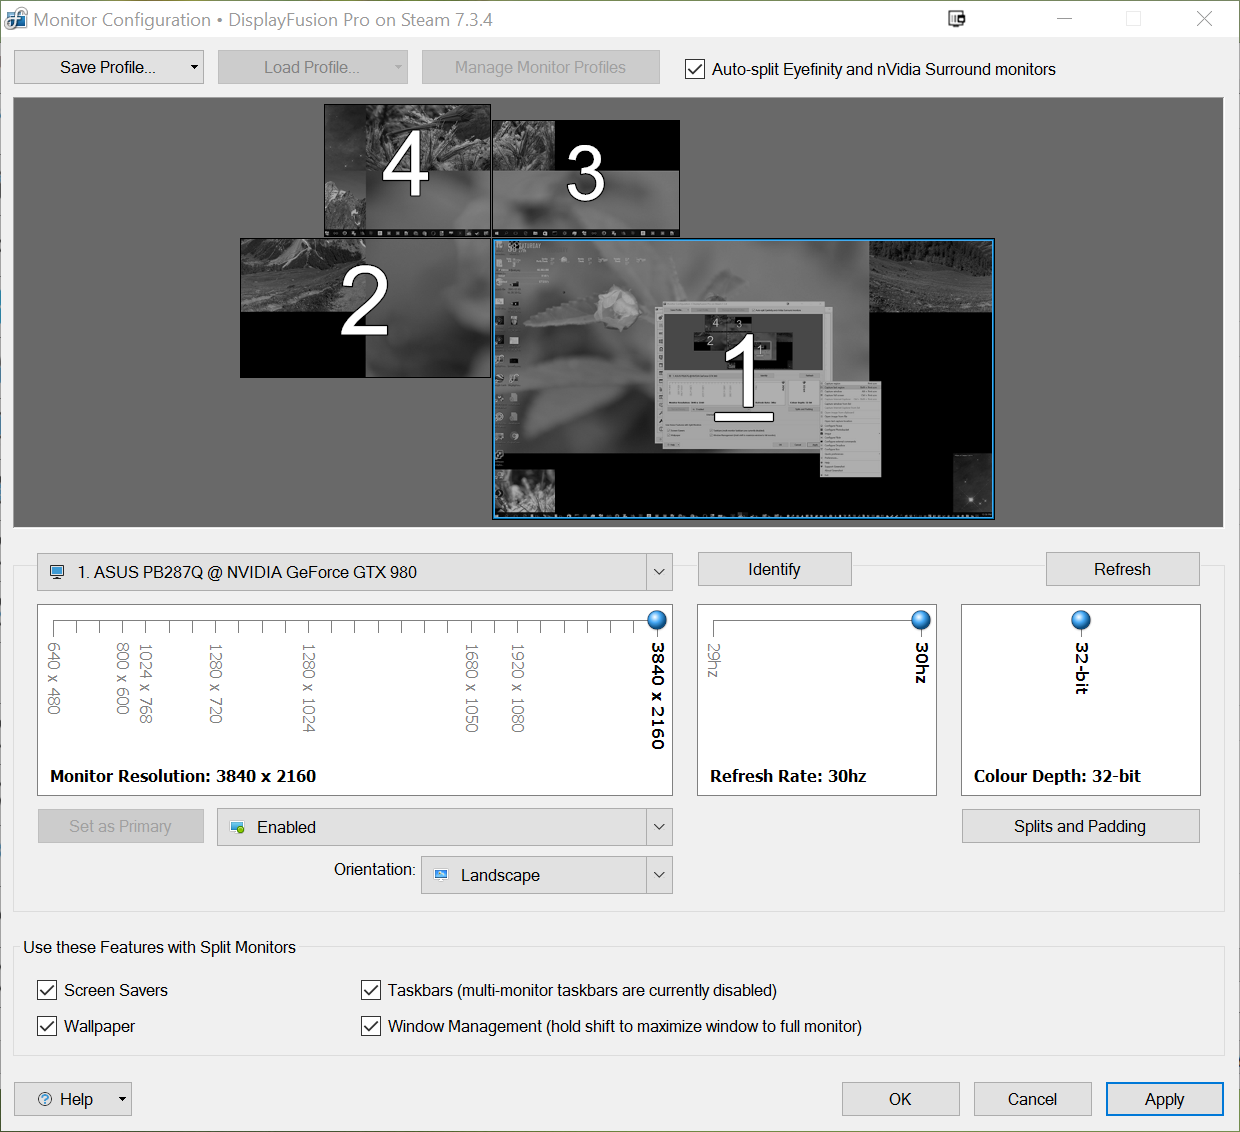1240x1132 pixels.
Task: Toggle the Window Management checkbox
Action: 371,1026
